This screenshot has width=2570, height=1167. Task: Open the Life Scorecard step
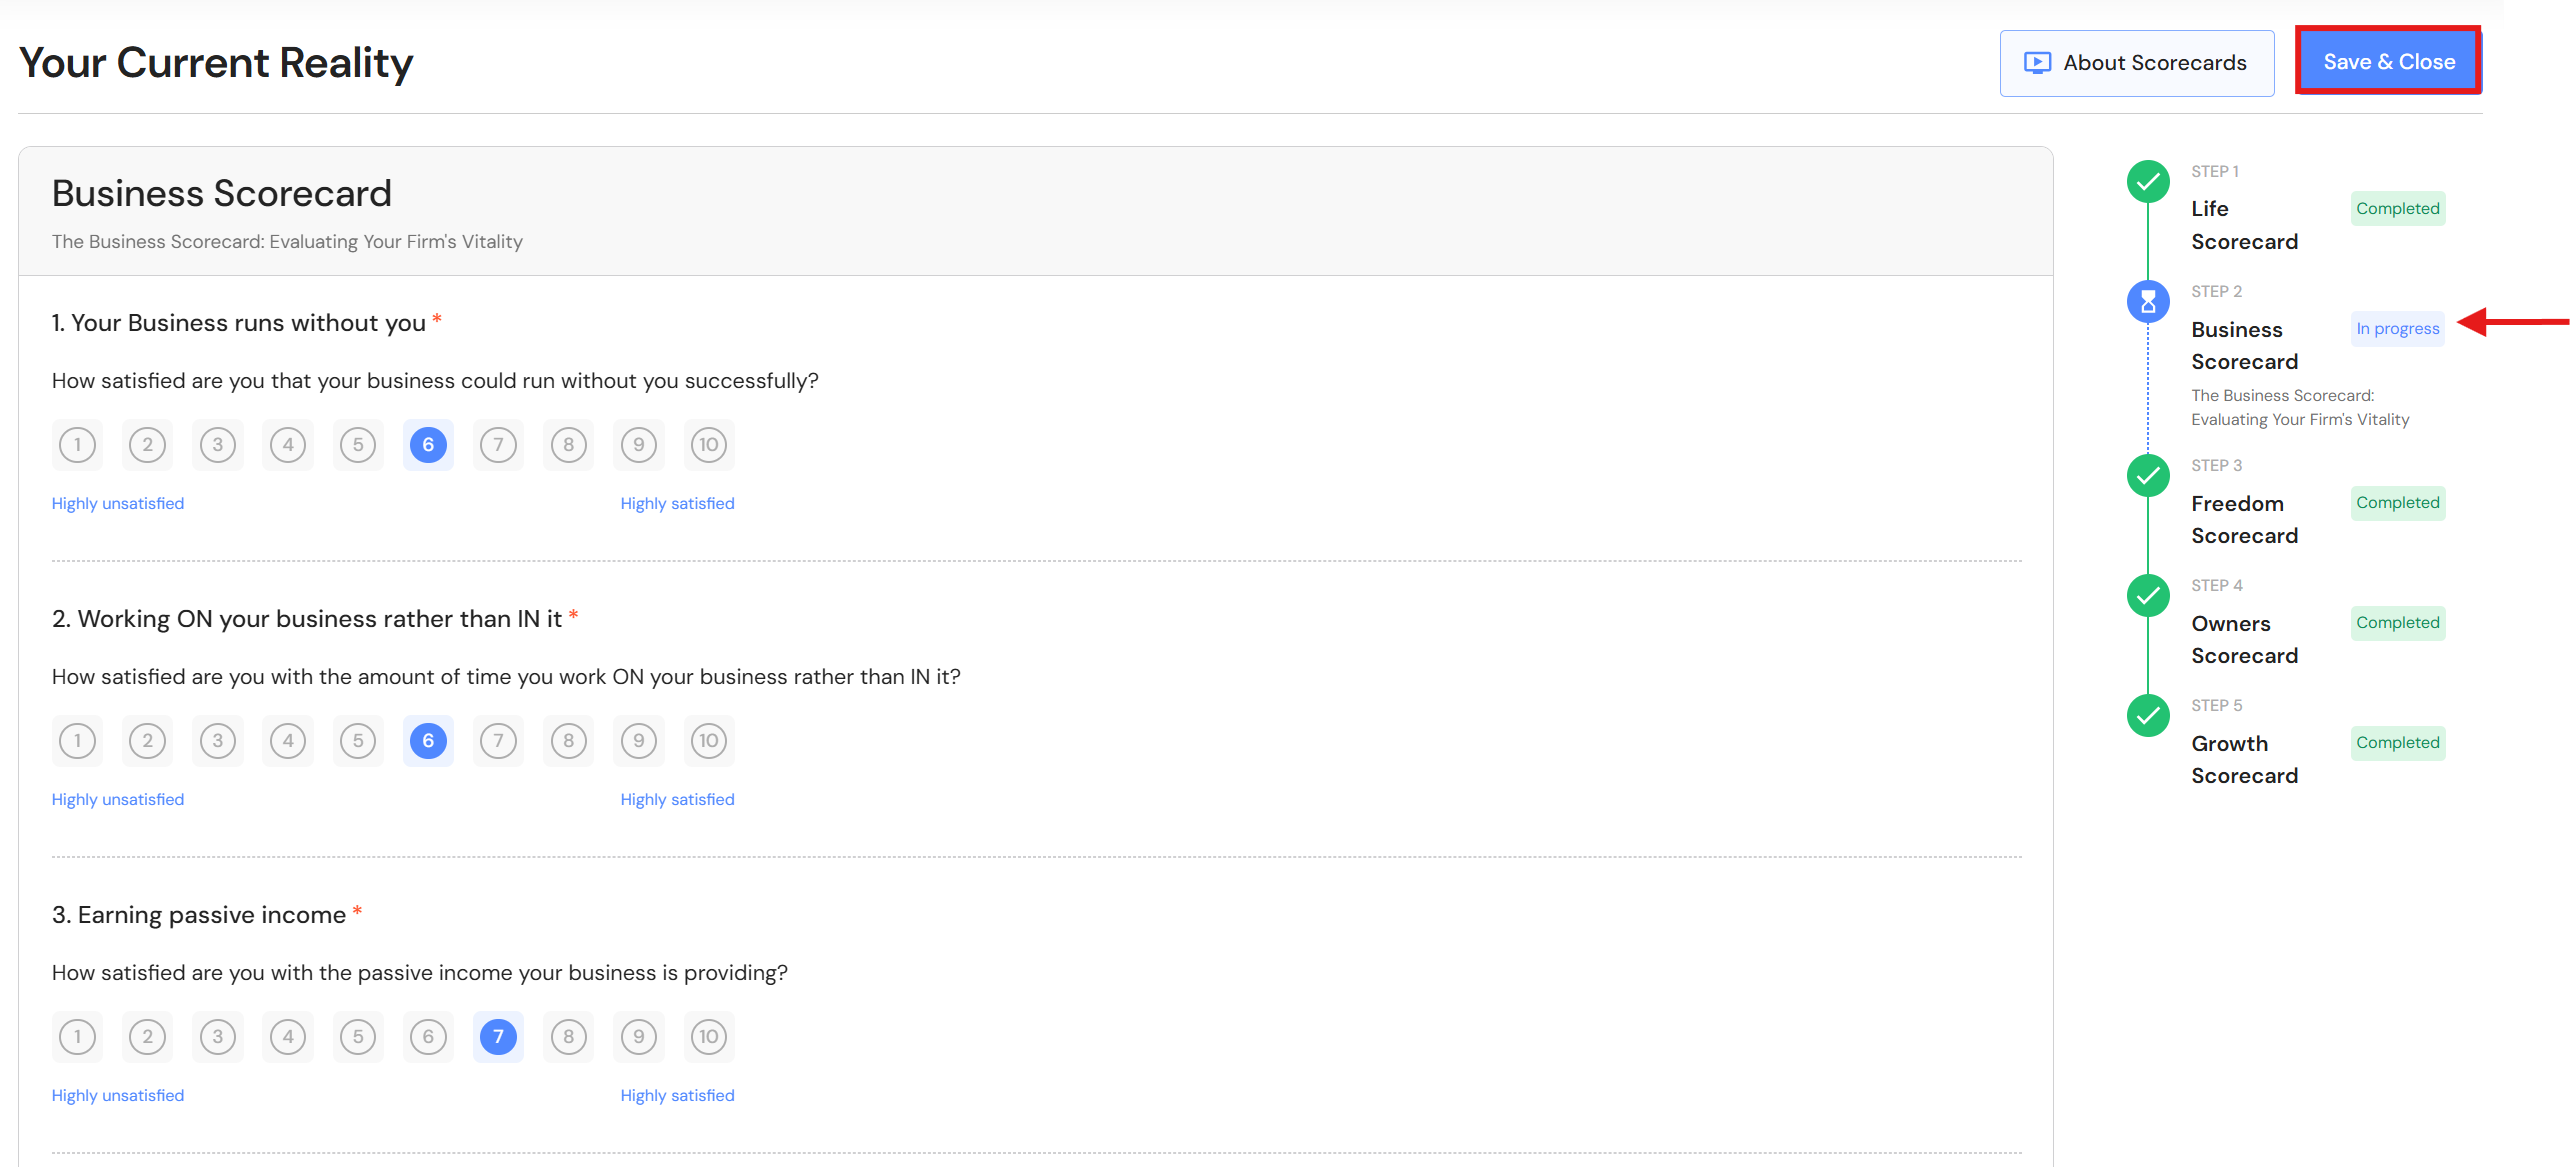(2243, 225)
